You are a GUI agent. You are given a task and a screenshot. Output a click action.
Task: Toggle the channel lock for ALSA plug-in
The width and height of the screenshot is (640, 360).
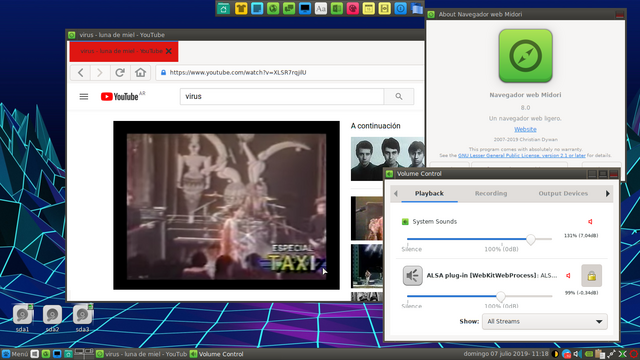pyautogui.click(x=591, y=276)
